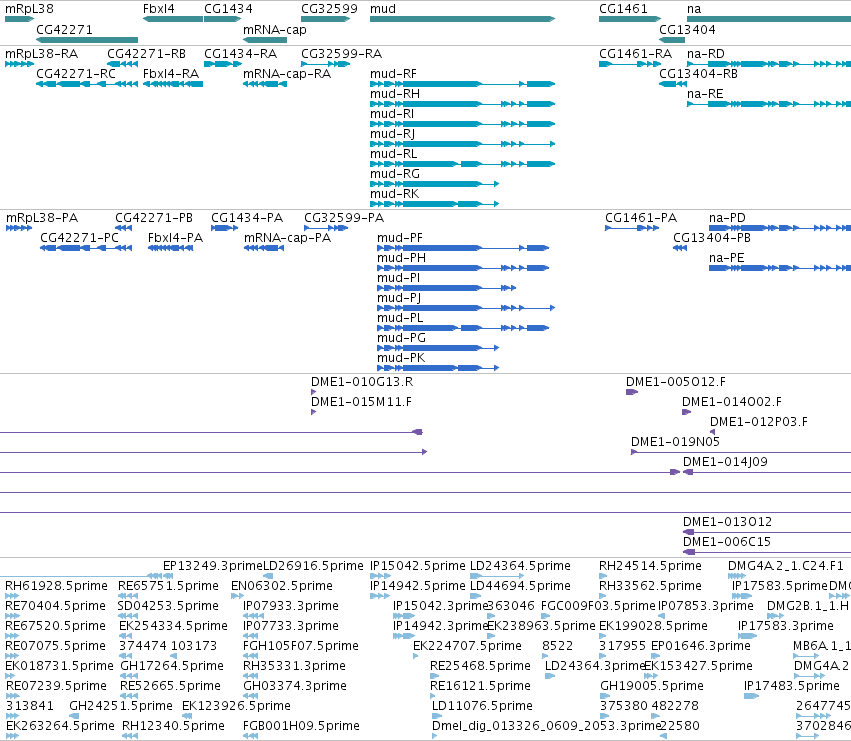851x741 pixels.
Task: Click BAC end DME1-015M11.F
Action: pyautogui.click(x=313, y=412)
